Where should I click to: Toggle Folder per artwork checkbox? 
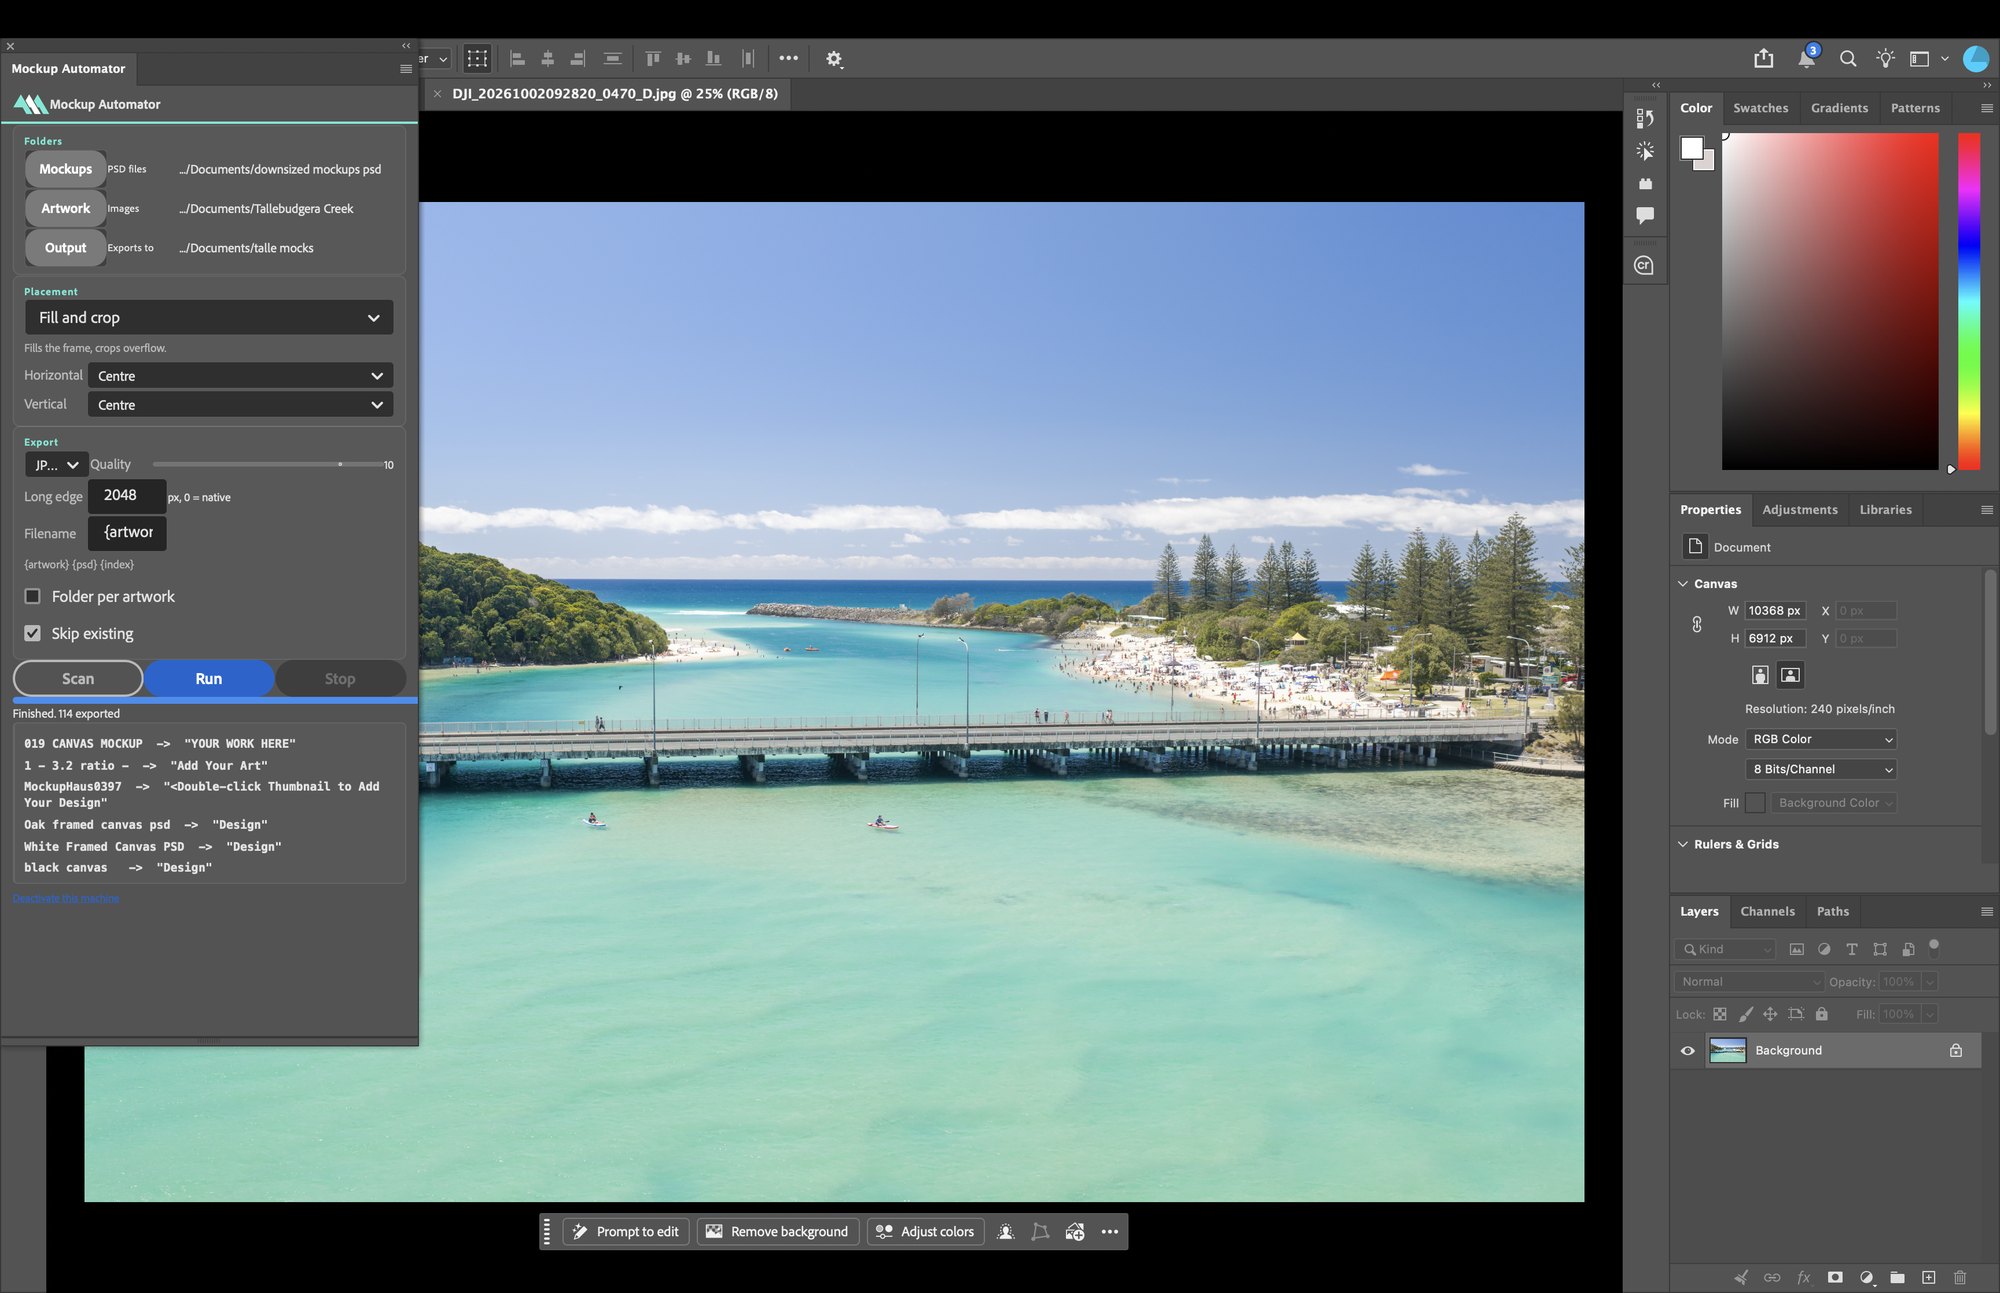coord(33,596)
